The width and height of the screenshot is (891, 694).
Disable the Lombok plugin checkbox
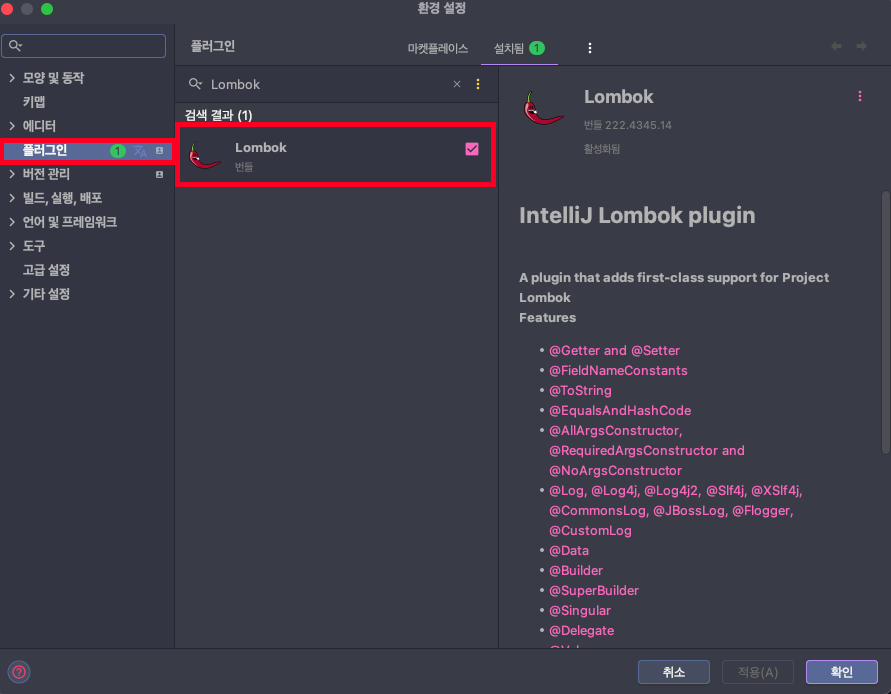click(x=472, y=149)
